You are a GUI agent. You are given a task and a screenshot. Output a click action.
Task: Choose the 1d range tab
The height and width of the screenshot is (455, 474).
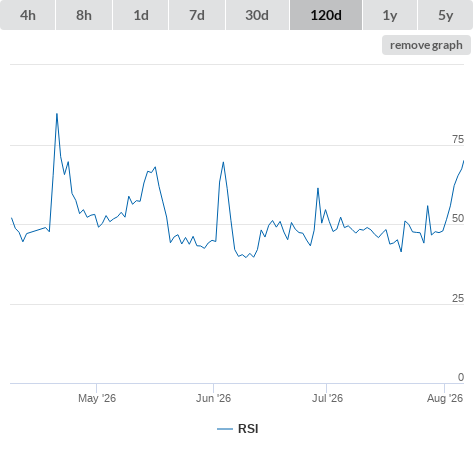[141, 15]
